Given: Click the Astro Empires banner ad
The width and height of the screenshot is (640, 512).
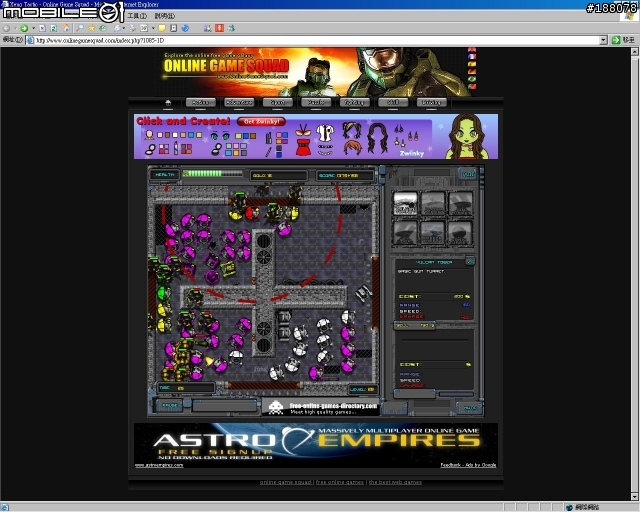Looking at the screenshot, I should pos(316,445).
